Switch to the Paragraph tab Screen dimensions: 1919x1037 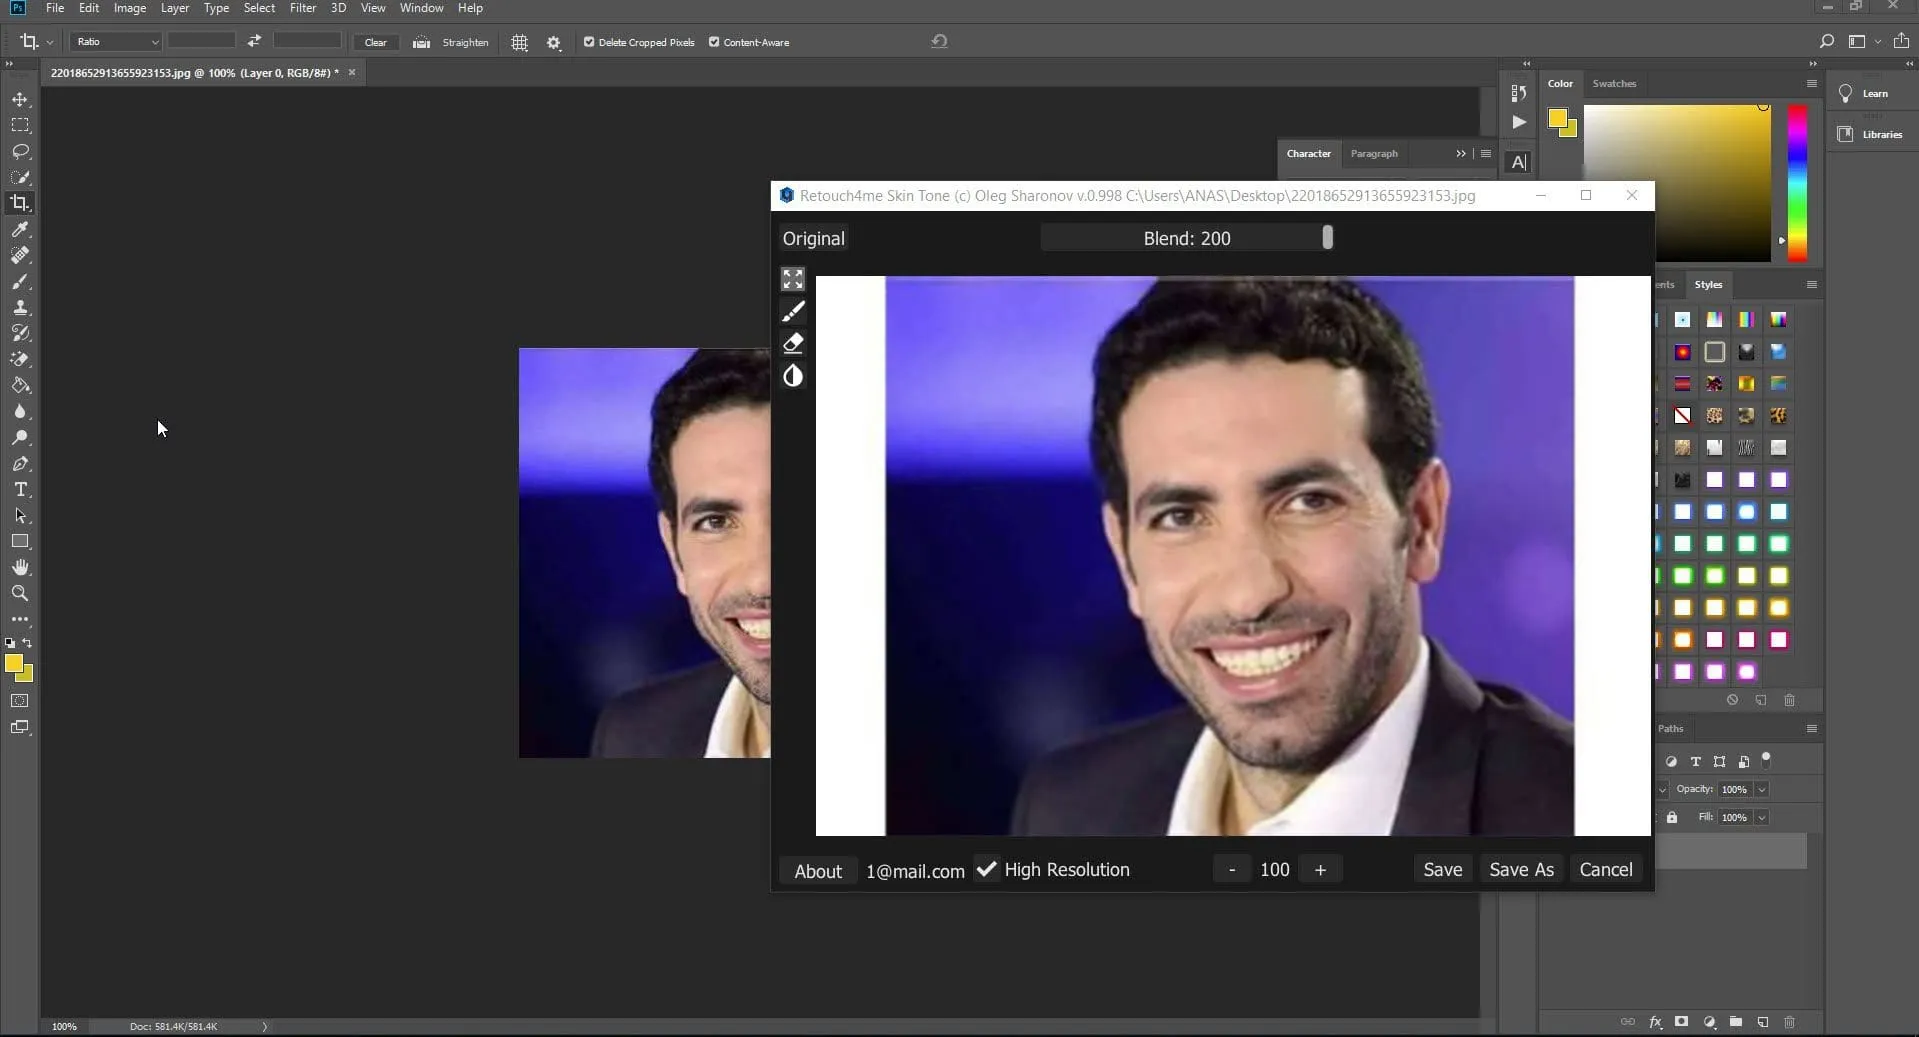[x=1374, y=153]
